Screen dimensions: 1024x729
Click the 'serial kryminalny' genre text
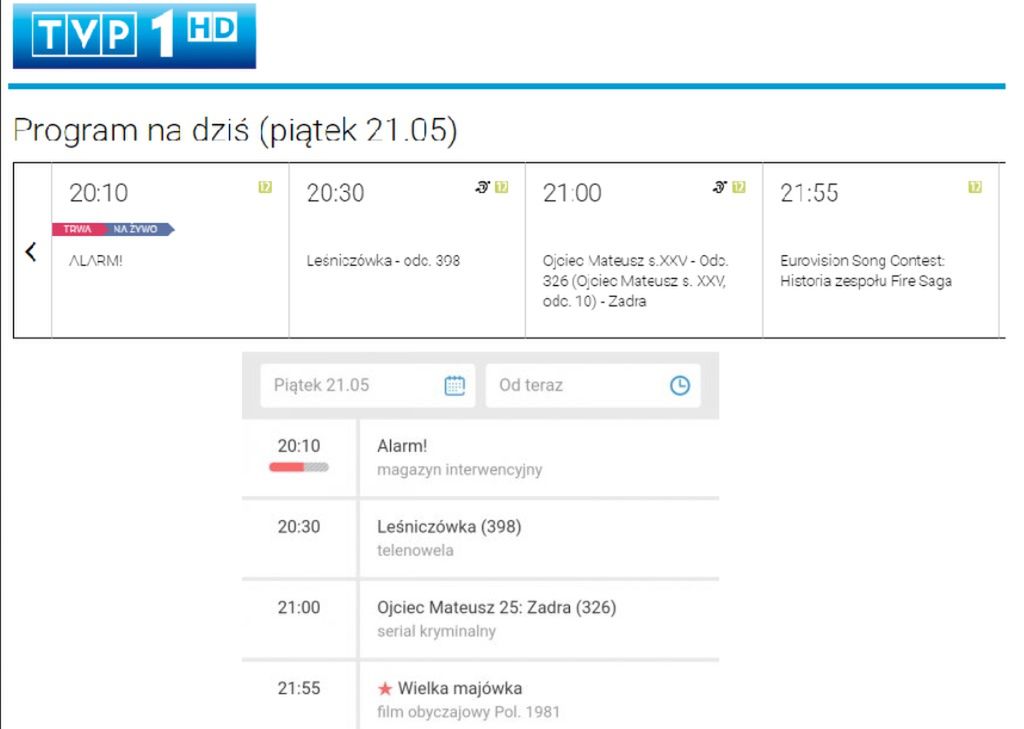436,632
